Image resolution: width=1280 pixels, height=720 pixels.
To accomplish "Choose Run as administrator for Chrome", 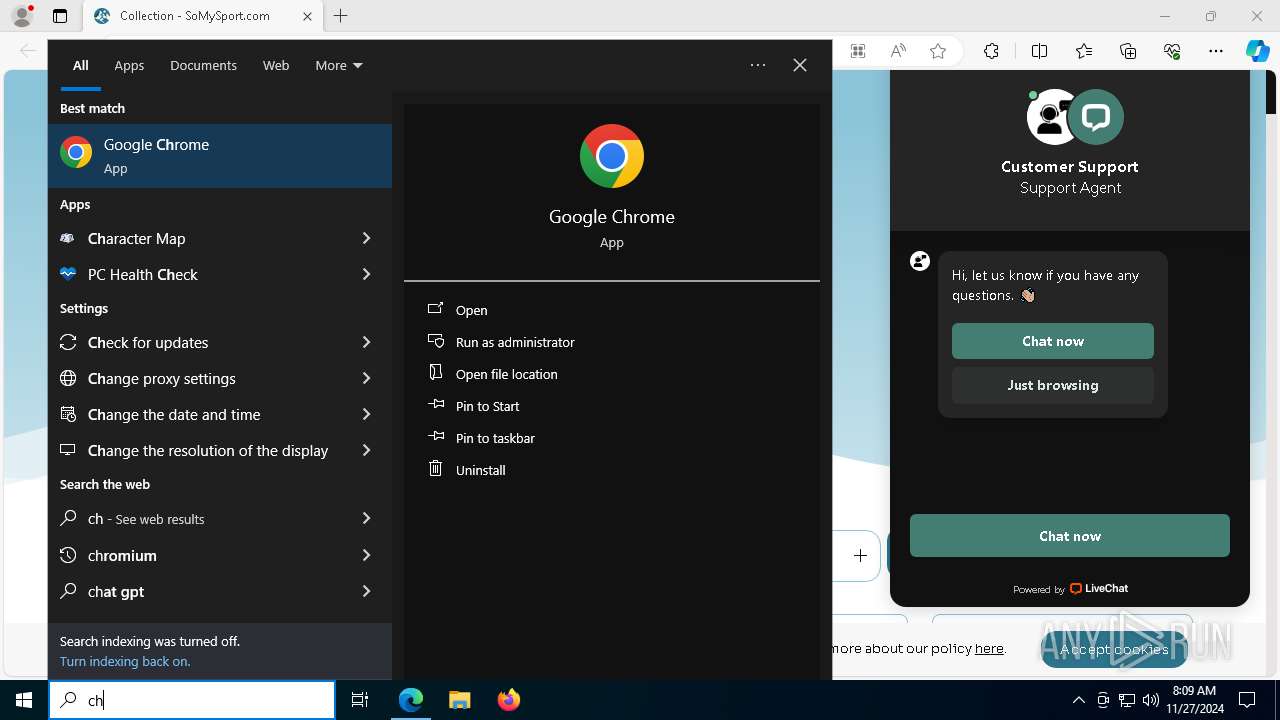I will tap(515, 342).
